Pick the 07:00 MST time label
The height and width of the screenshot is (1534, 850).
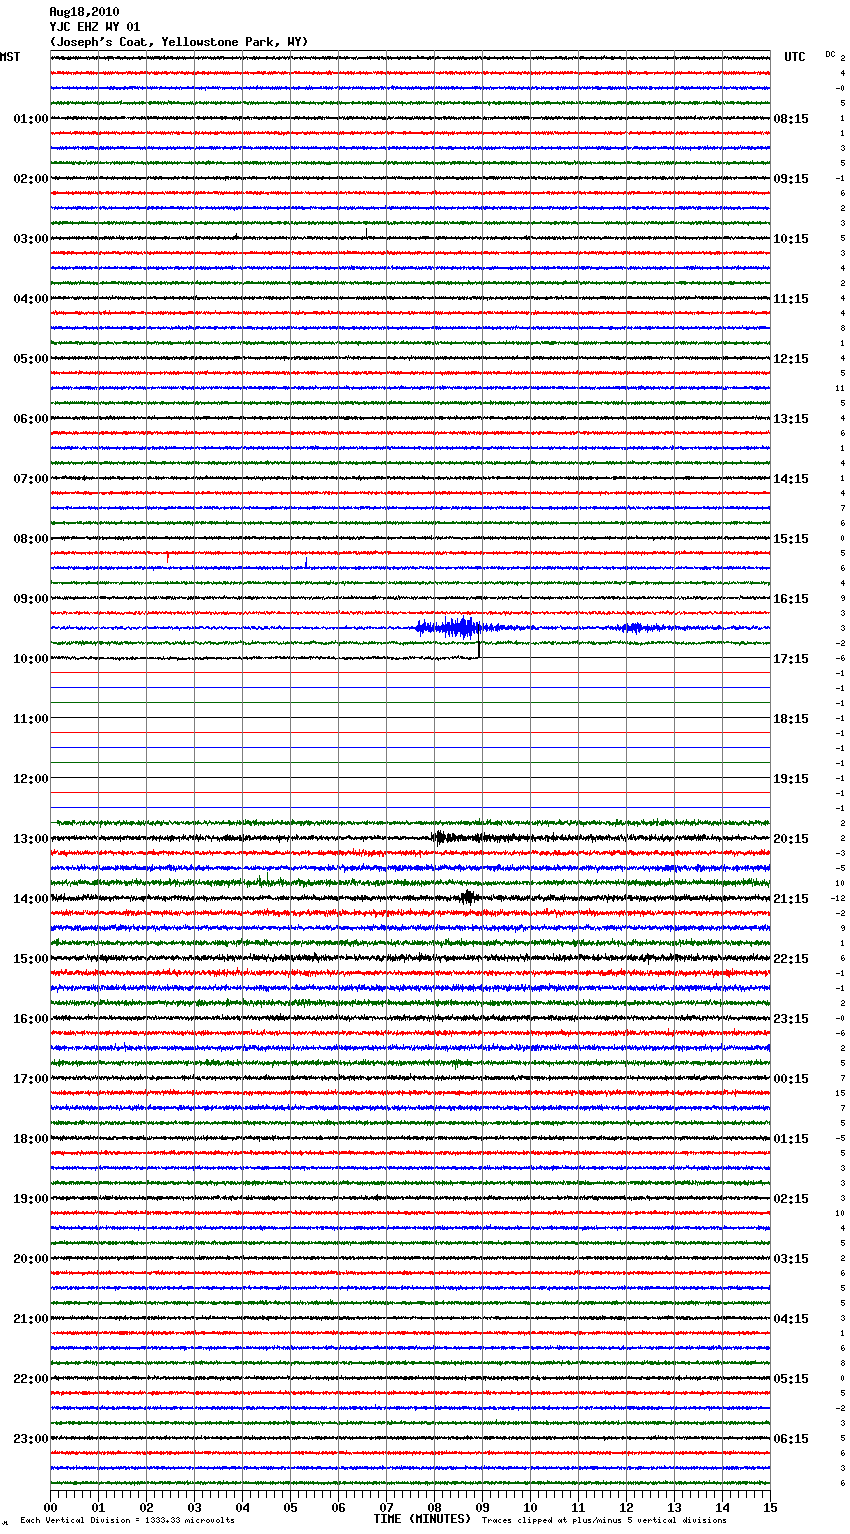click(31, 479)
